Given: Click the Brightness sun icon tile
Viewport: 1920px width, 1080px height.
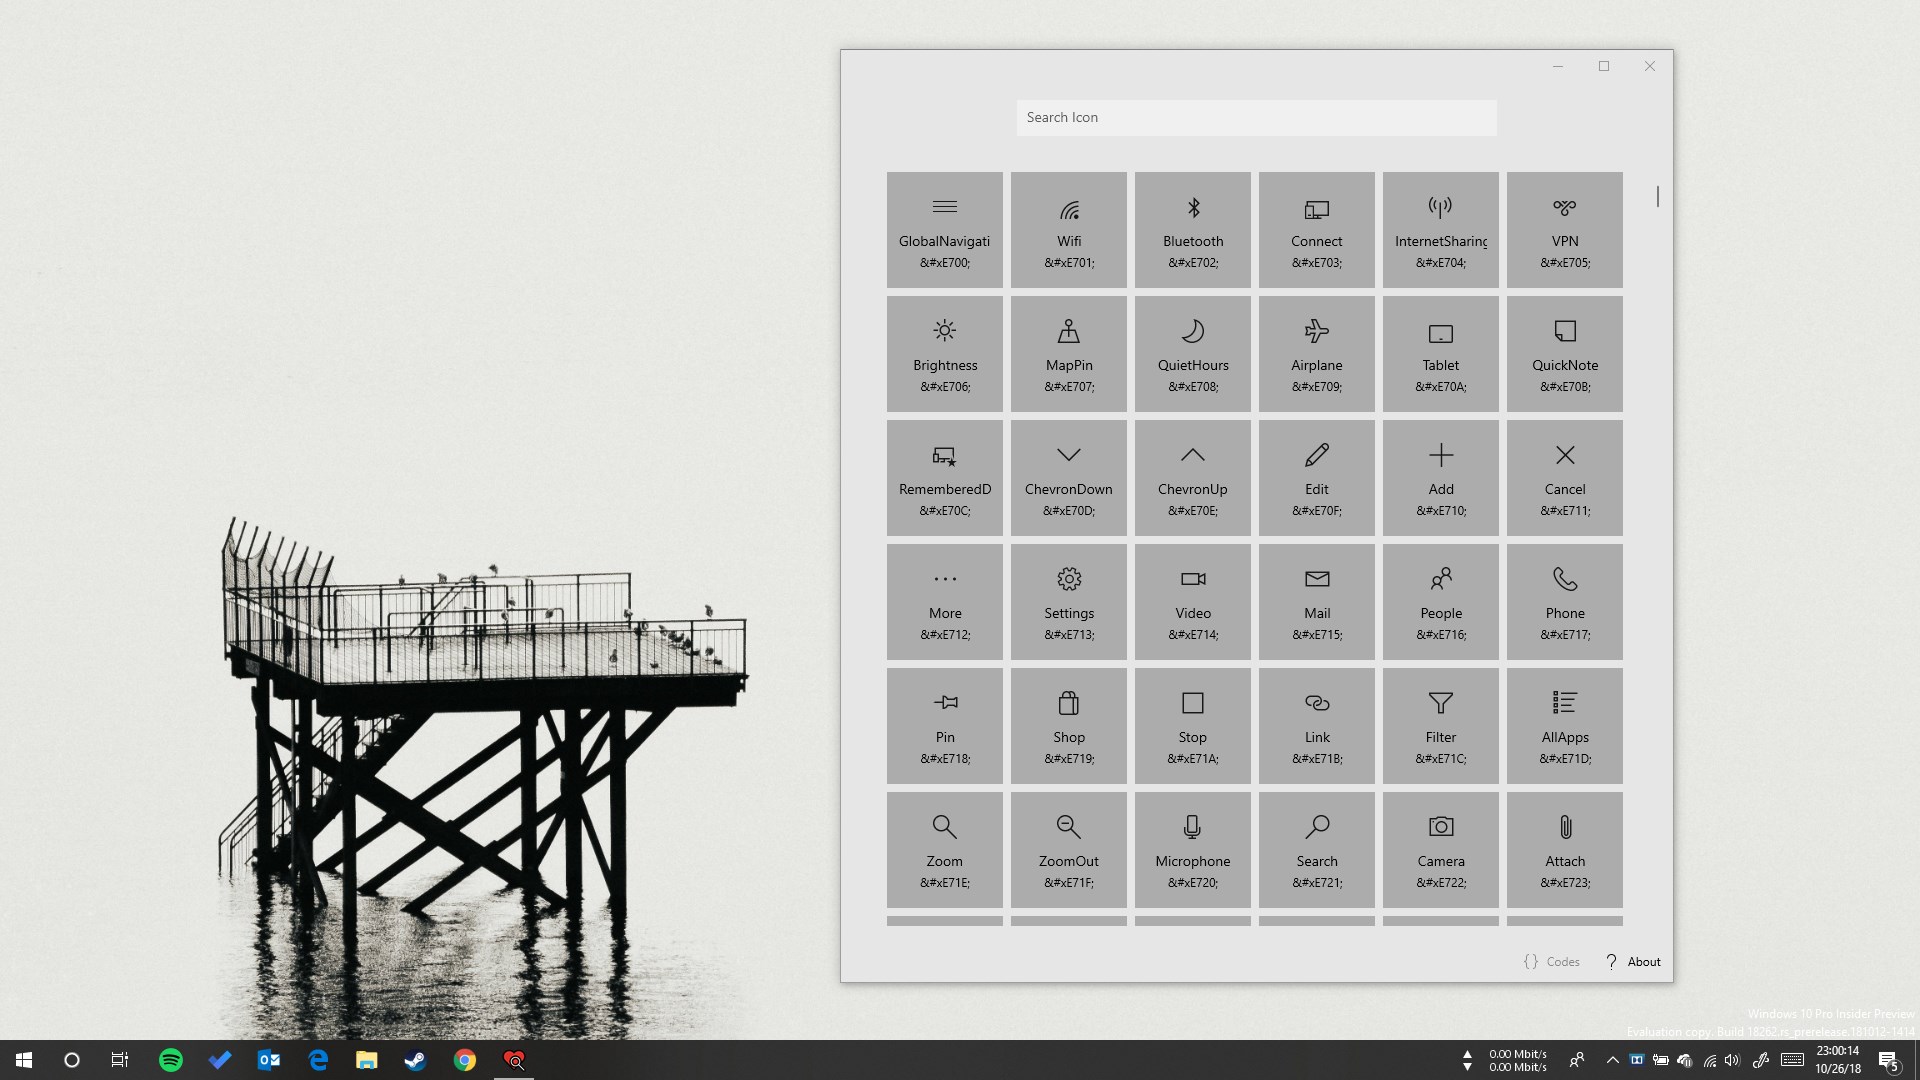Looking at the screenshot, I should [x=944, y=354].
